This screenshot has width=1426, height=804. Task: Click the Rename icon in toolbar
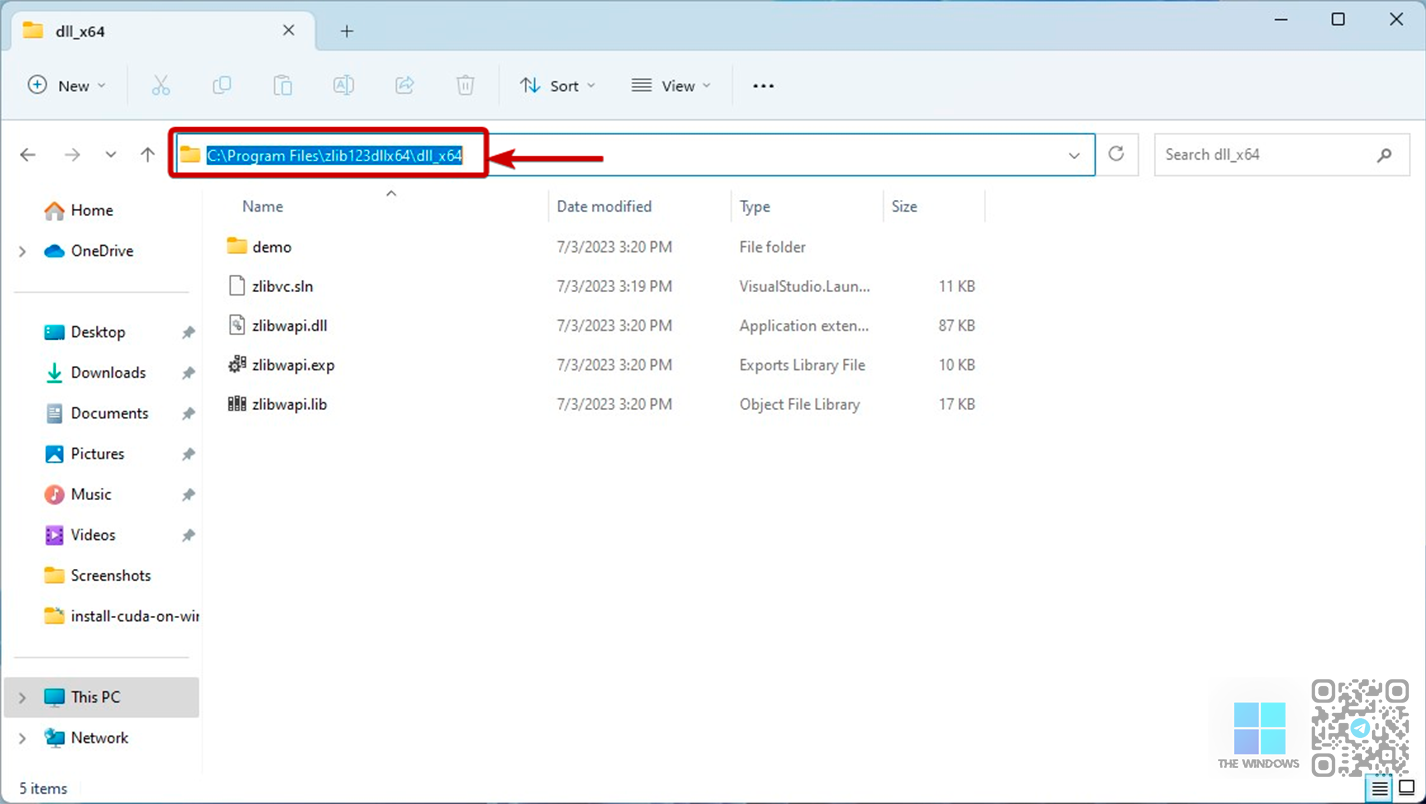point(343,86)
